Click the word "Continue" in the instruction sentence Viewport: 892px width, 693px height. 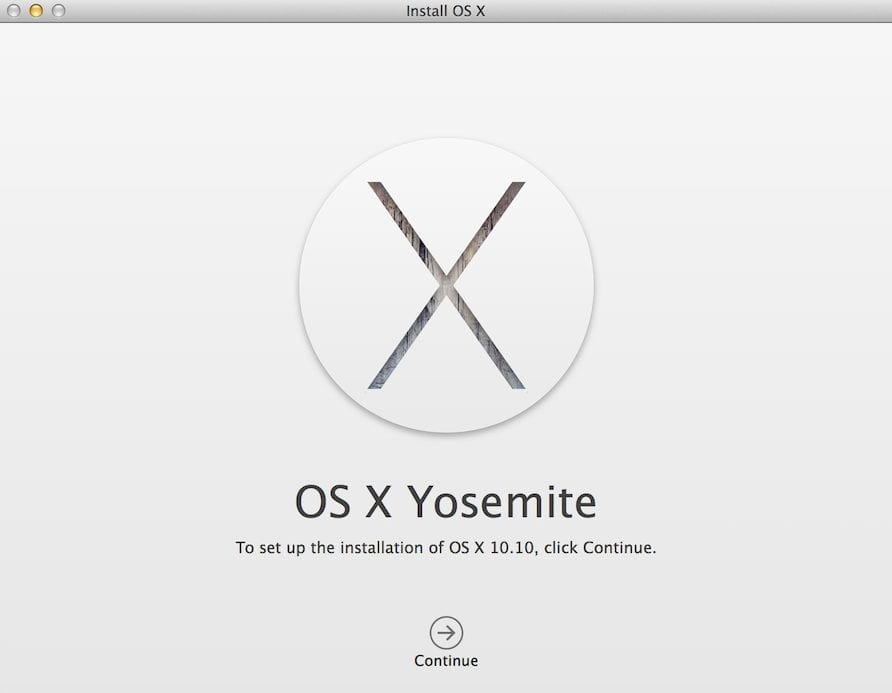[x=617, y=548]
